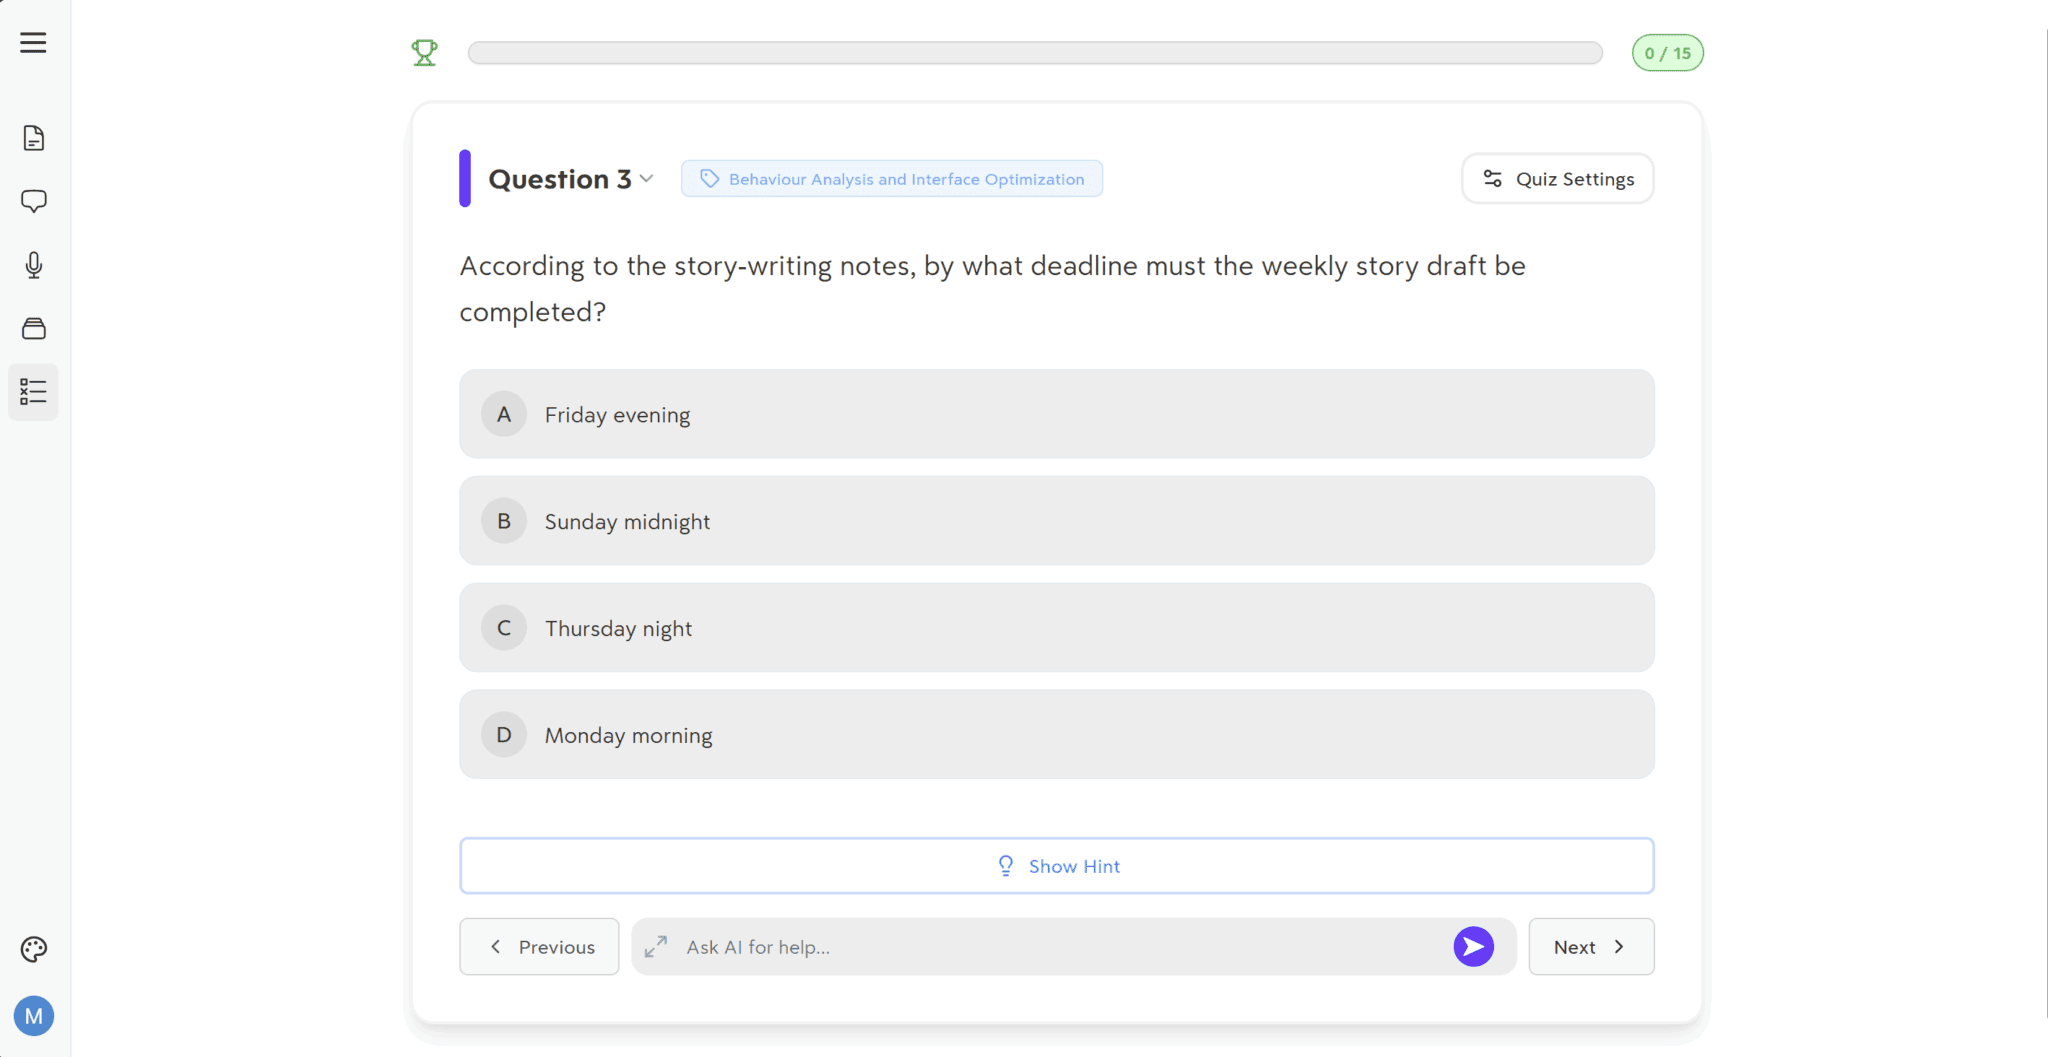Go back using the Previous button
The height and width of the screenshot is (1057, 2048).
pos(538,946)
